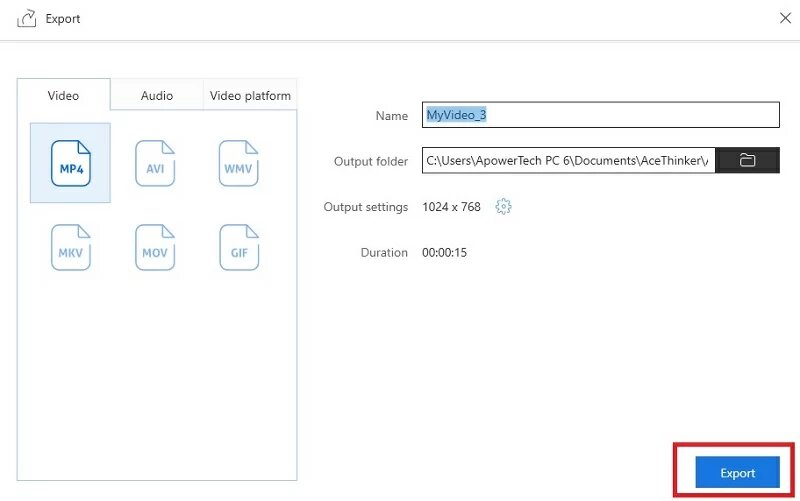The width and height of the screenshot is (800, 501).
Task: Choose the MOV format icon
Action: click(x=155, y=247)
